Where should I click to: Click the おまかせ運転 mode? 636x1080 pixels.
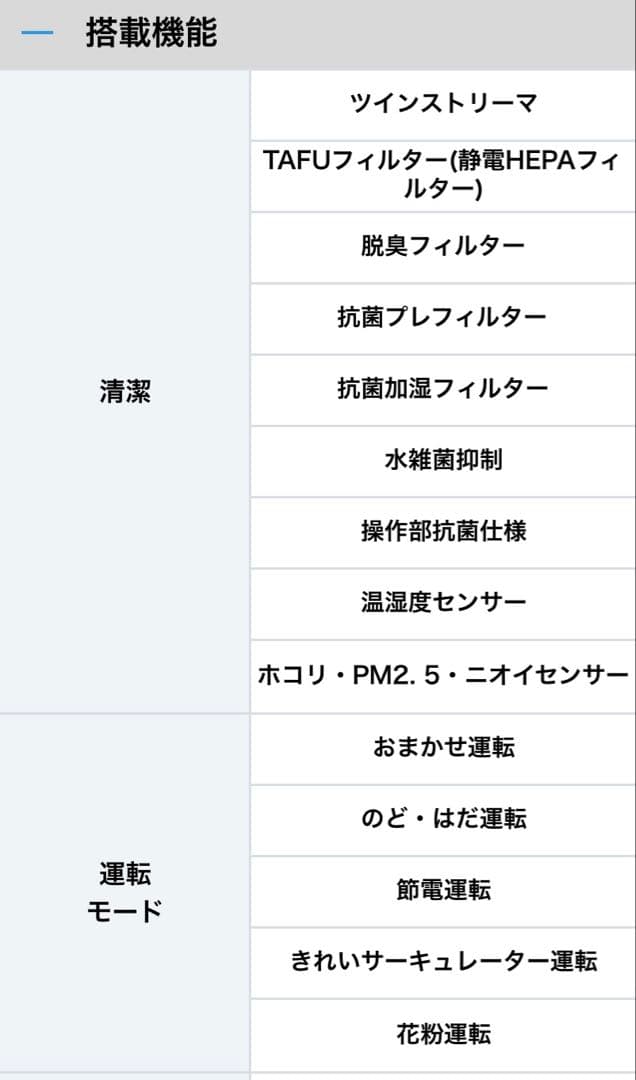(x=443, y=747)
